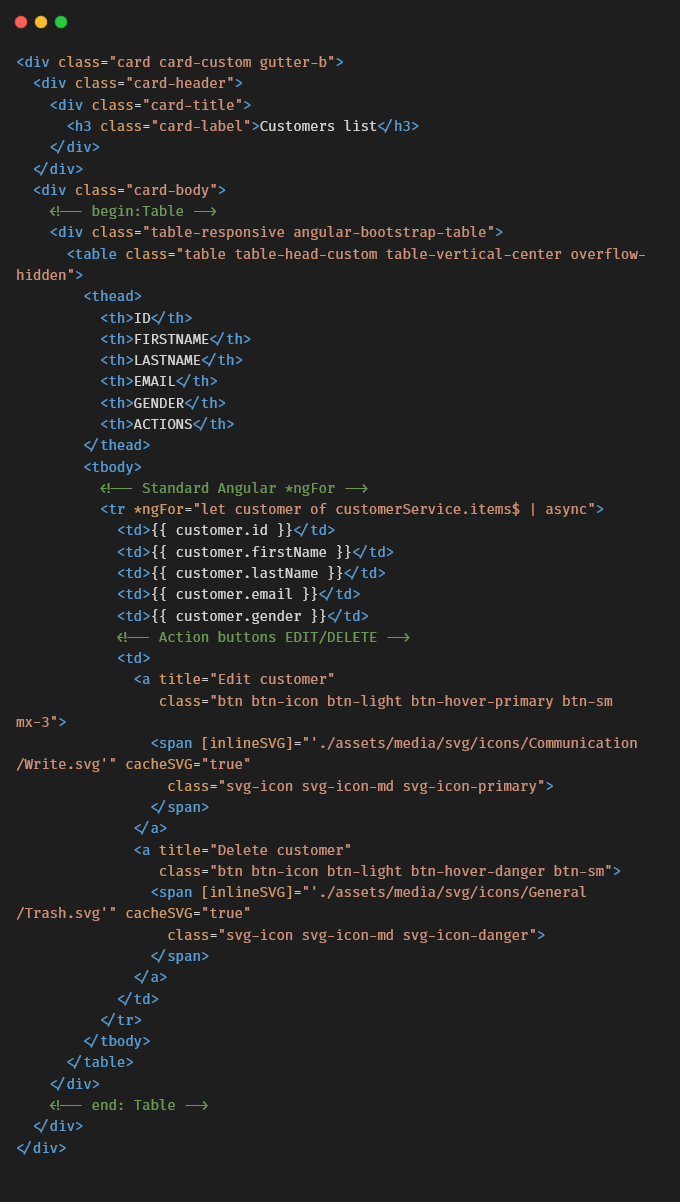Click the yellow minimize window dot
The width and height of the screenshot is (680, 1202).
[x=41, y=22]
